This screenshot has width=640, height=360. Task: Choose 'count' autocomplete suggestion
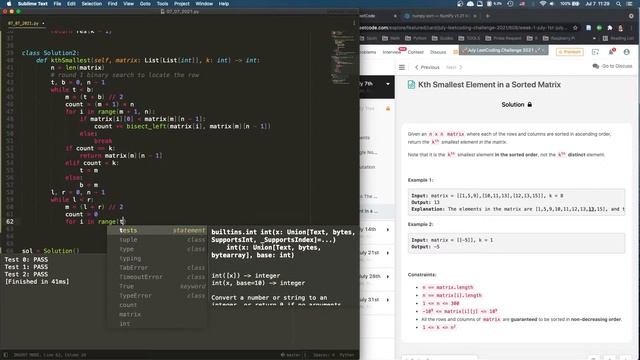pyautogui.click(x=157, y=305)
